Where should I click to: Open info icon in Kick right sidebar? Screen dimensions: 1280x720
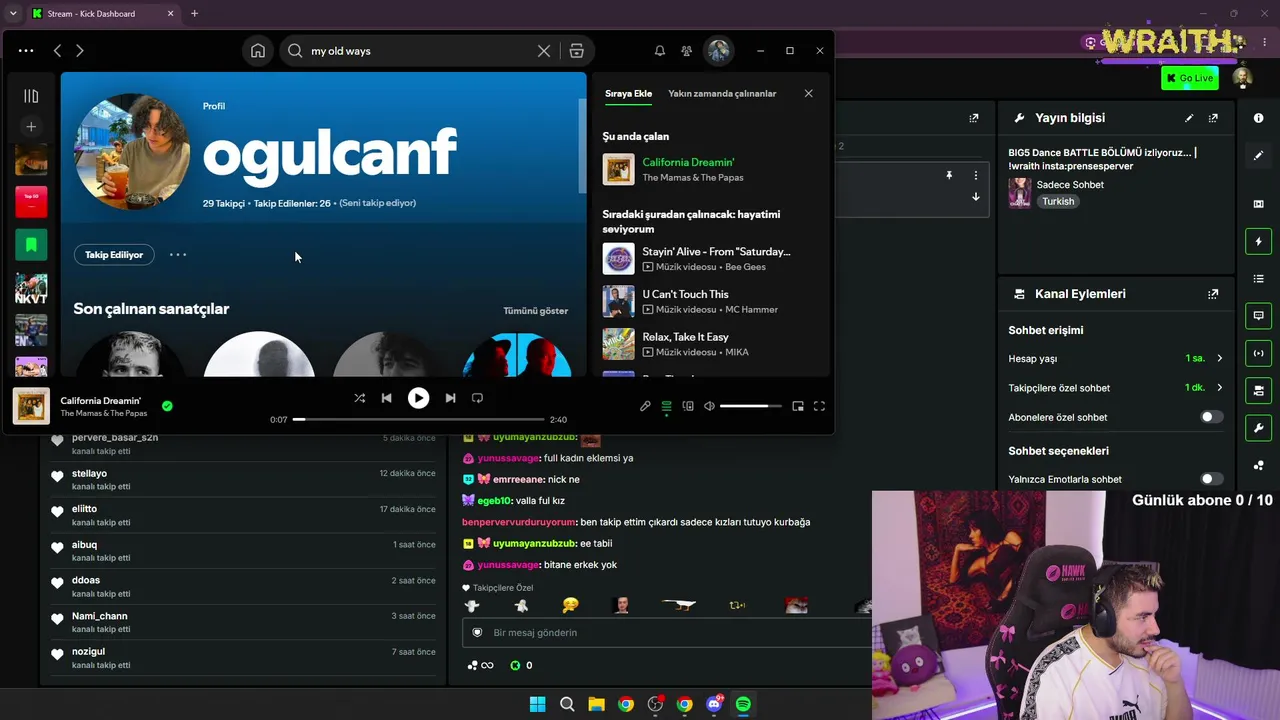(1258, 118)
